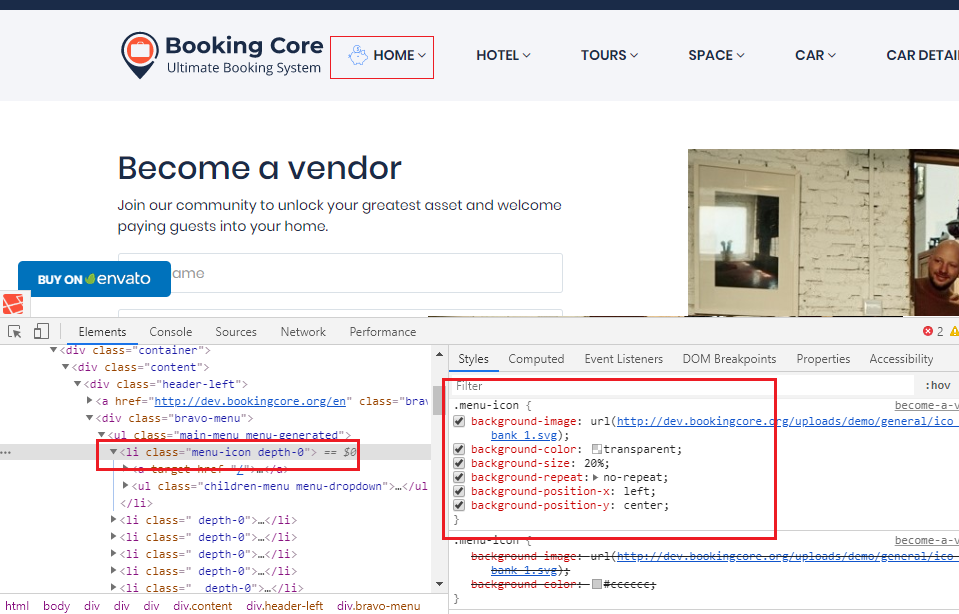Viewport: 959px width, 614px height.
Task: Click the red error count icon
Action: pos(927,332)
